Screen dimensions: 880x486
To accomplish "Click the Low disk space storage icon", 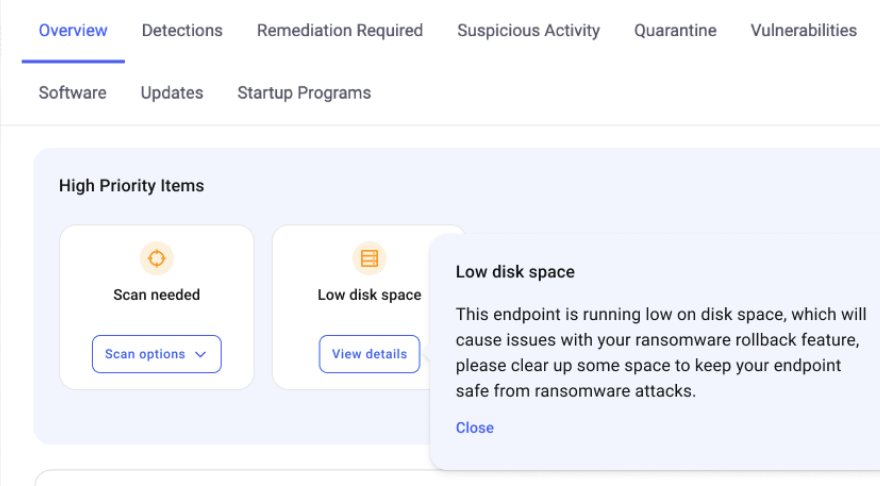I will tap(369, 258).
